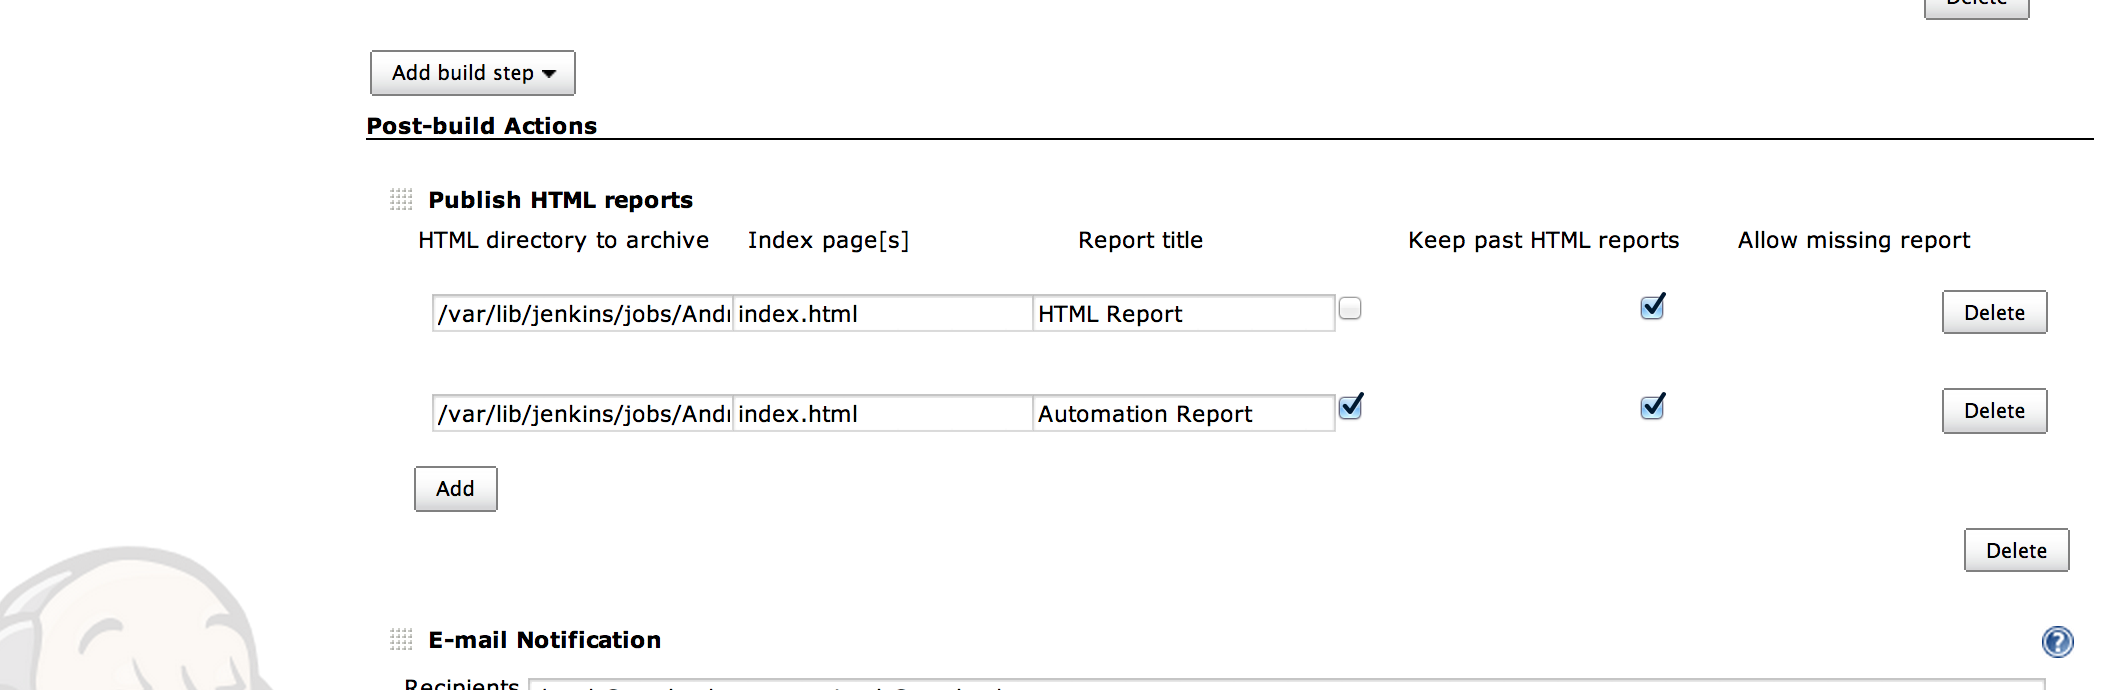Click index page field in HTML Report row
2122x690 pixels.
point(882,314)
